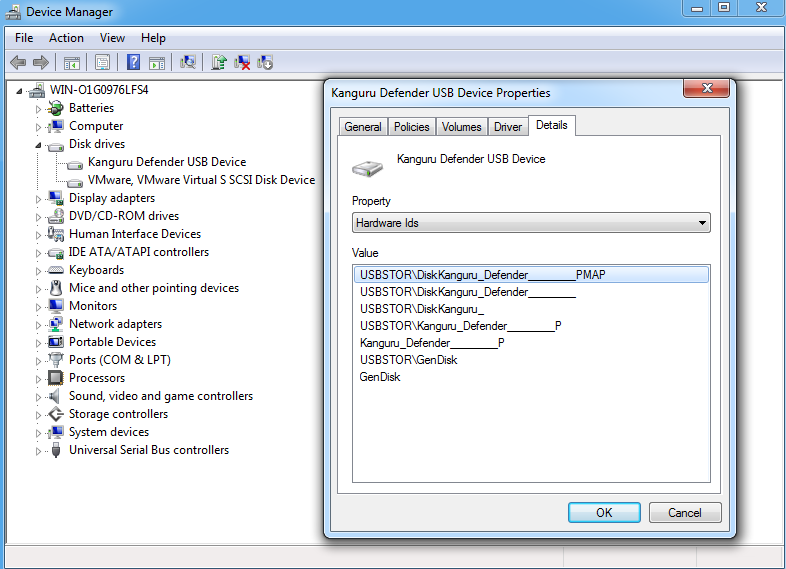The image size is (786, 569).
Task: Click the Uninstall device toolbar icon
Action: (242, 62)
